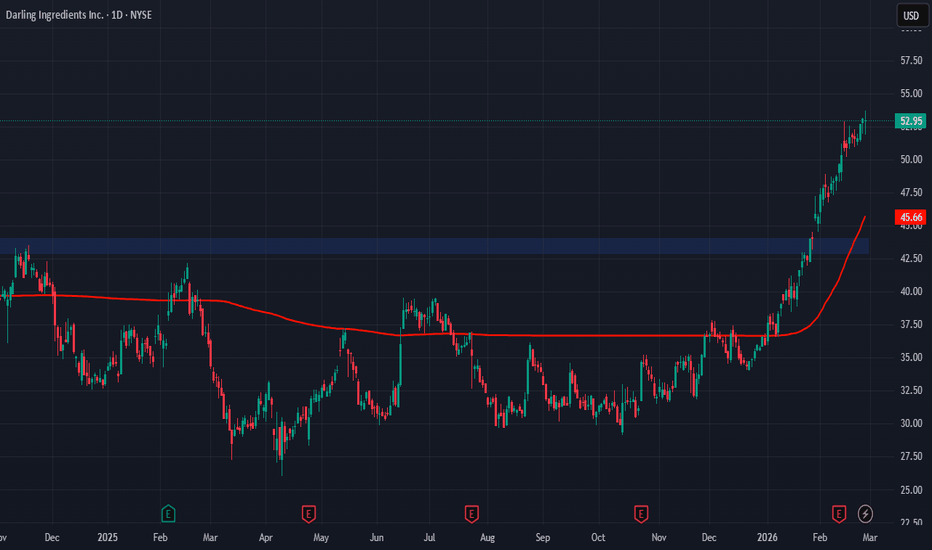The height and width of the screenshot is (550, 932).
Task: Click the 27.50 price axis label
Action: pos(911,456)
